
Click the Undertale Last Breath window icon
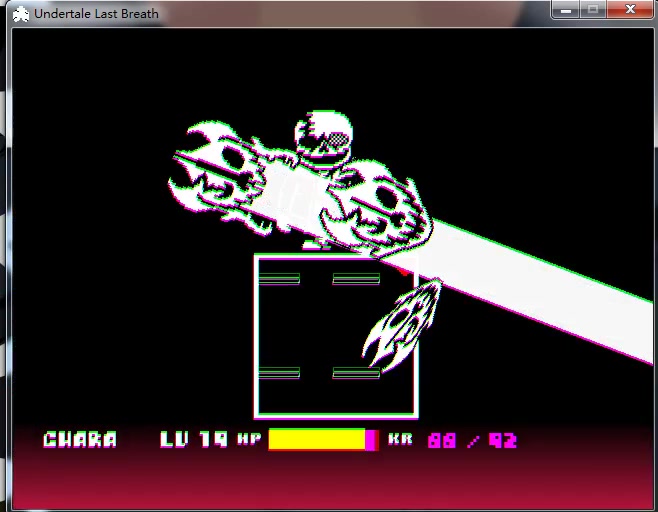(x=21, y=14)
